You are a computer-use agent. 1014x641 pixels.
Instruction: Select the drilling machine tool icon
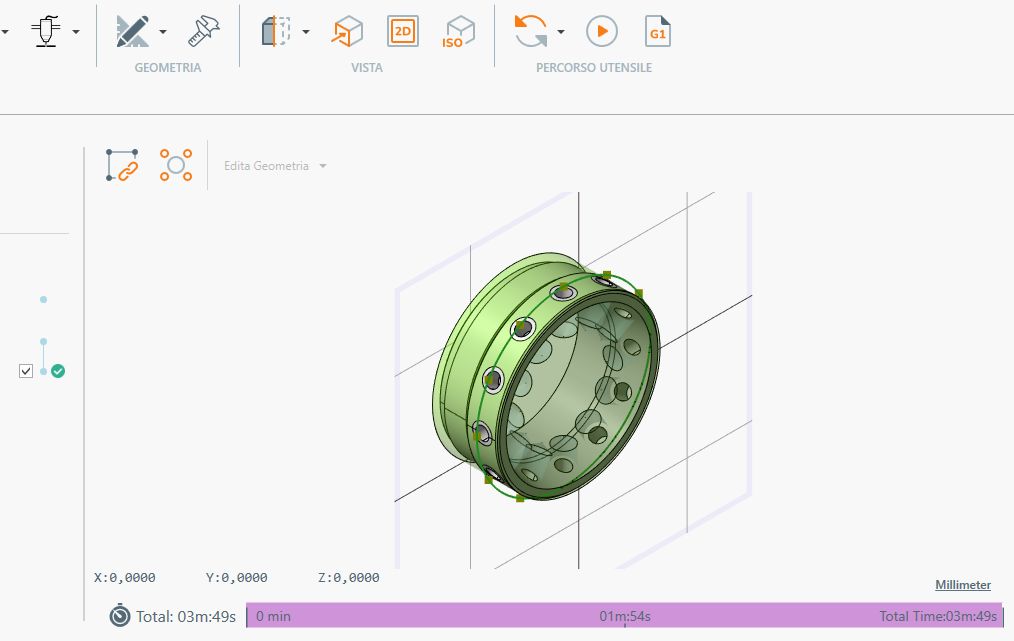point(46,31)
